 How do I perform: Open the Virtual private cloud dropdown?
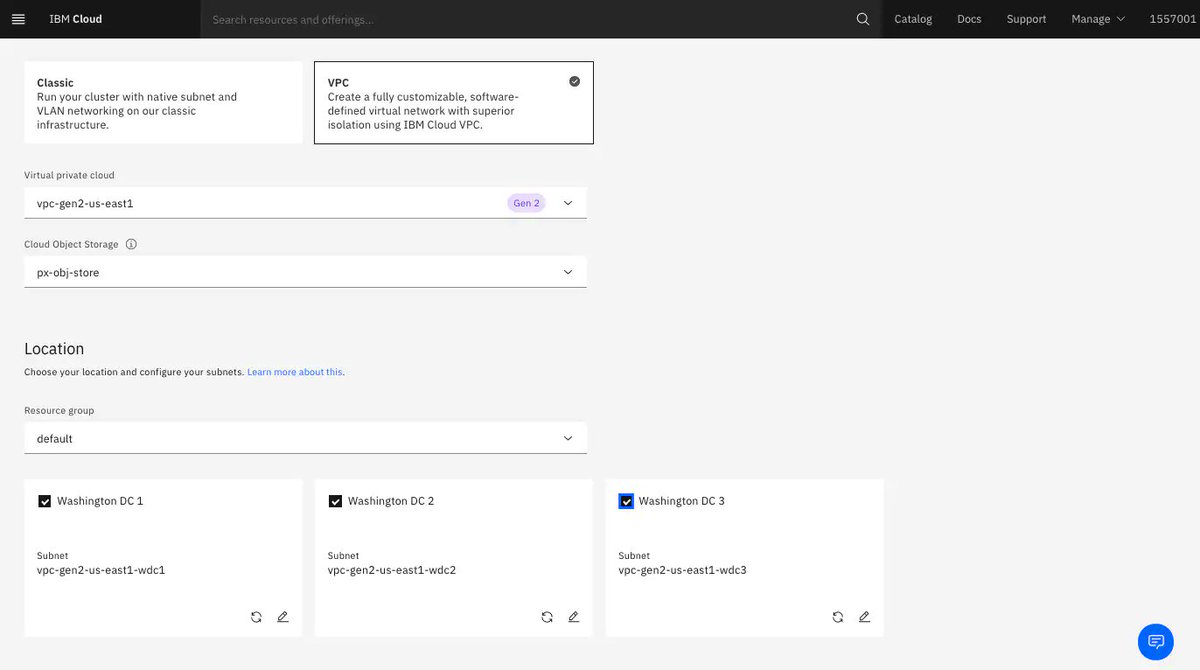point(305,203)
